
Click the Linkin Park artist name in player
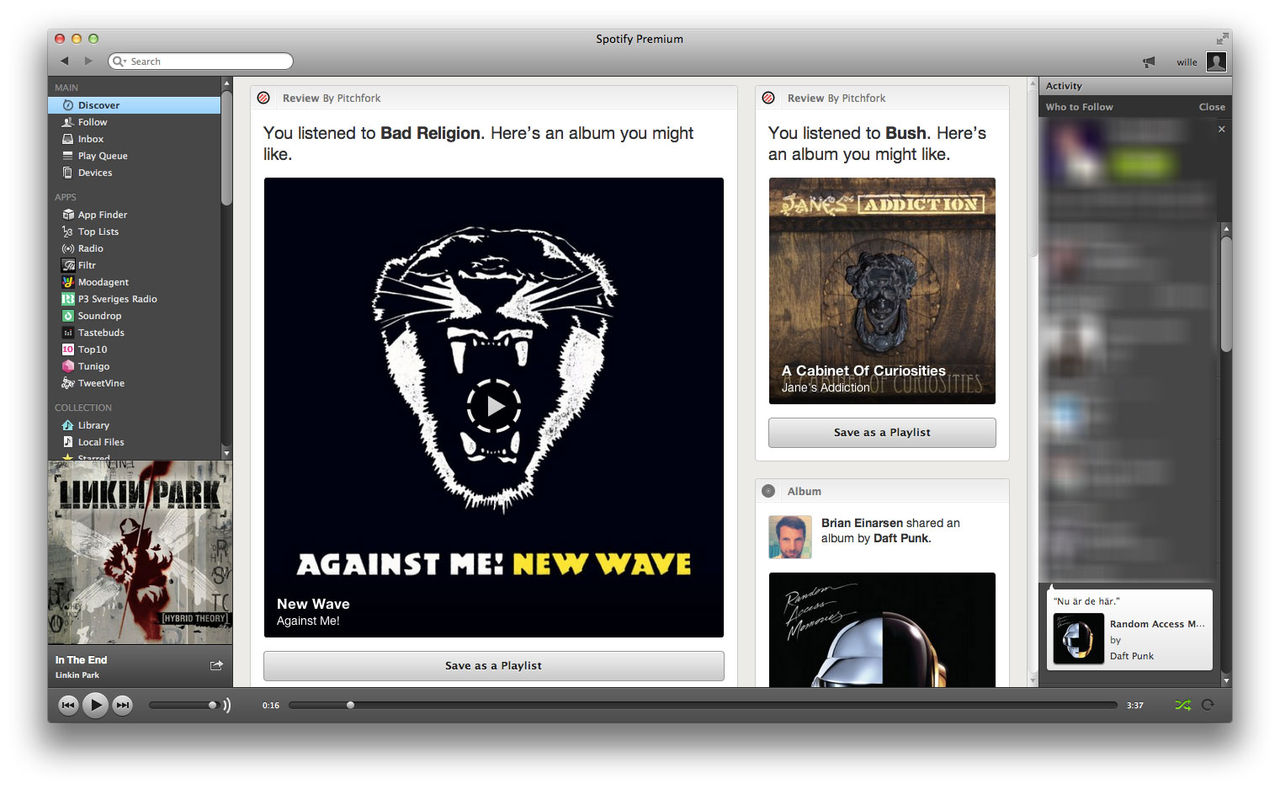tap(78, 676)
